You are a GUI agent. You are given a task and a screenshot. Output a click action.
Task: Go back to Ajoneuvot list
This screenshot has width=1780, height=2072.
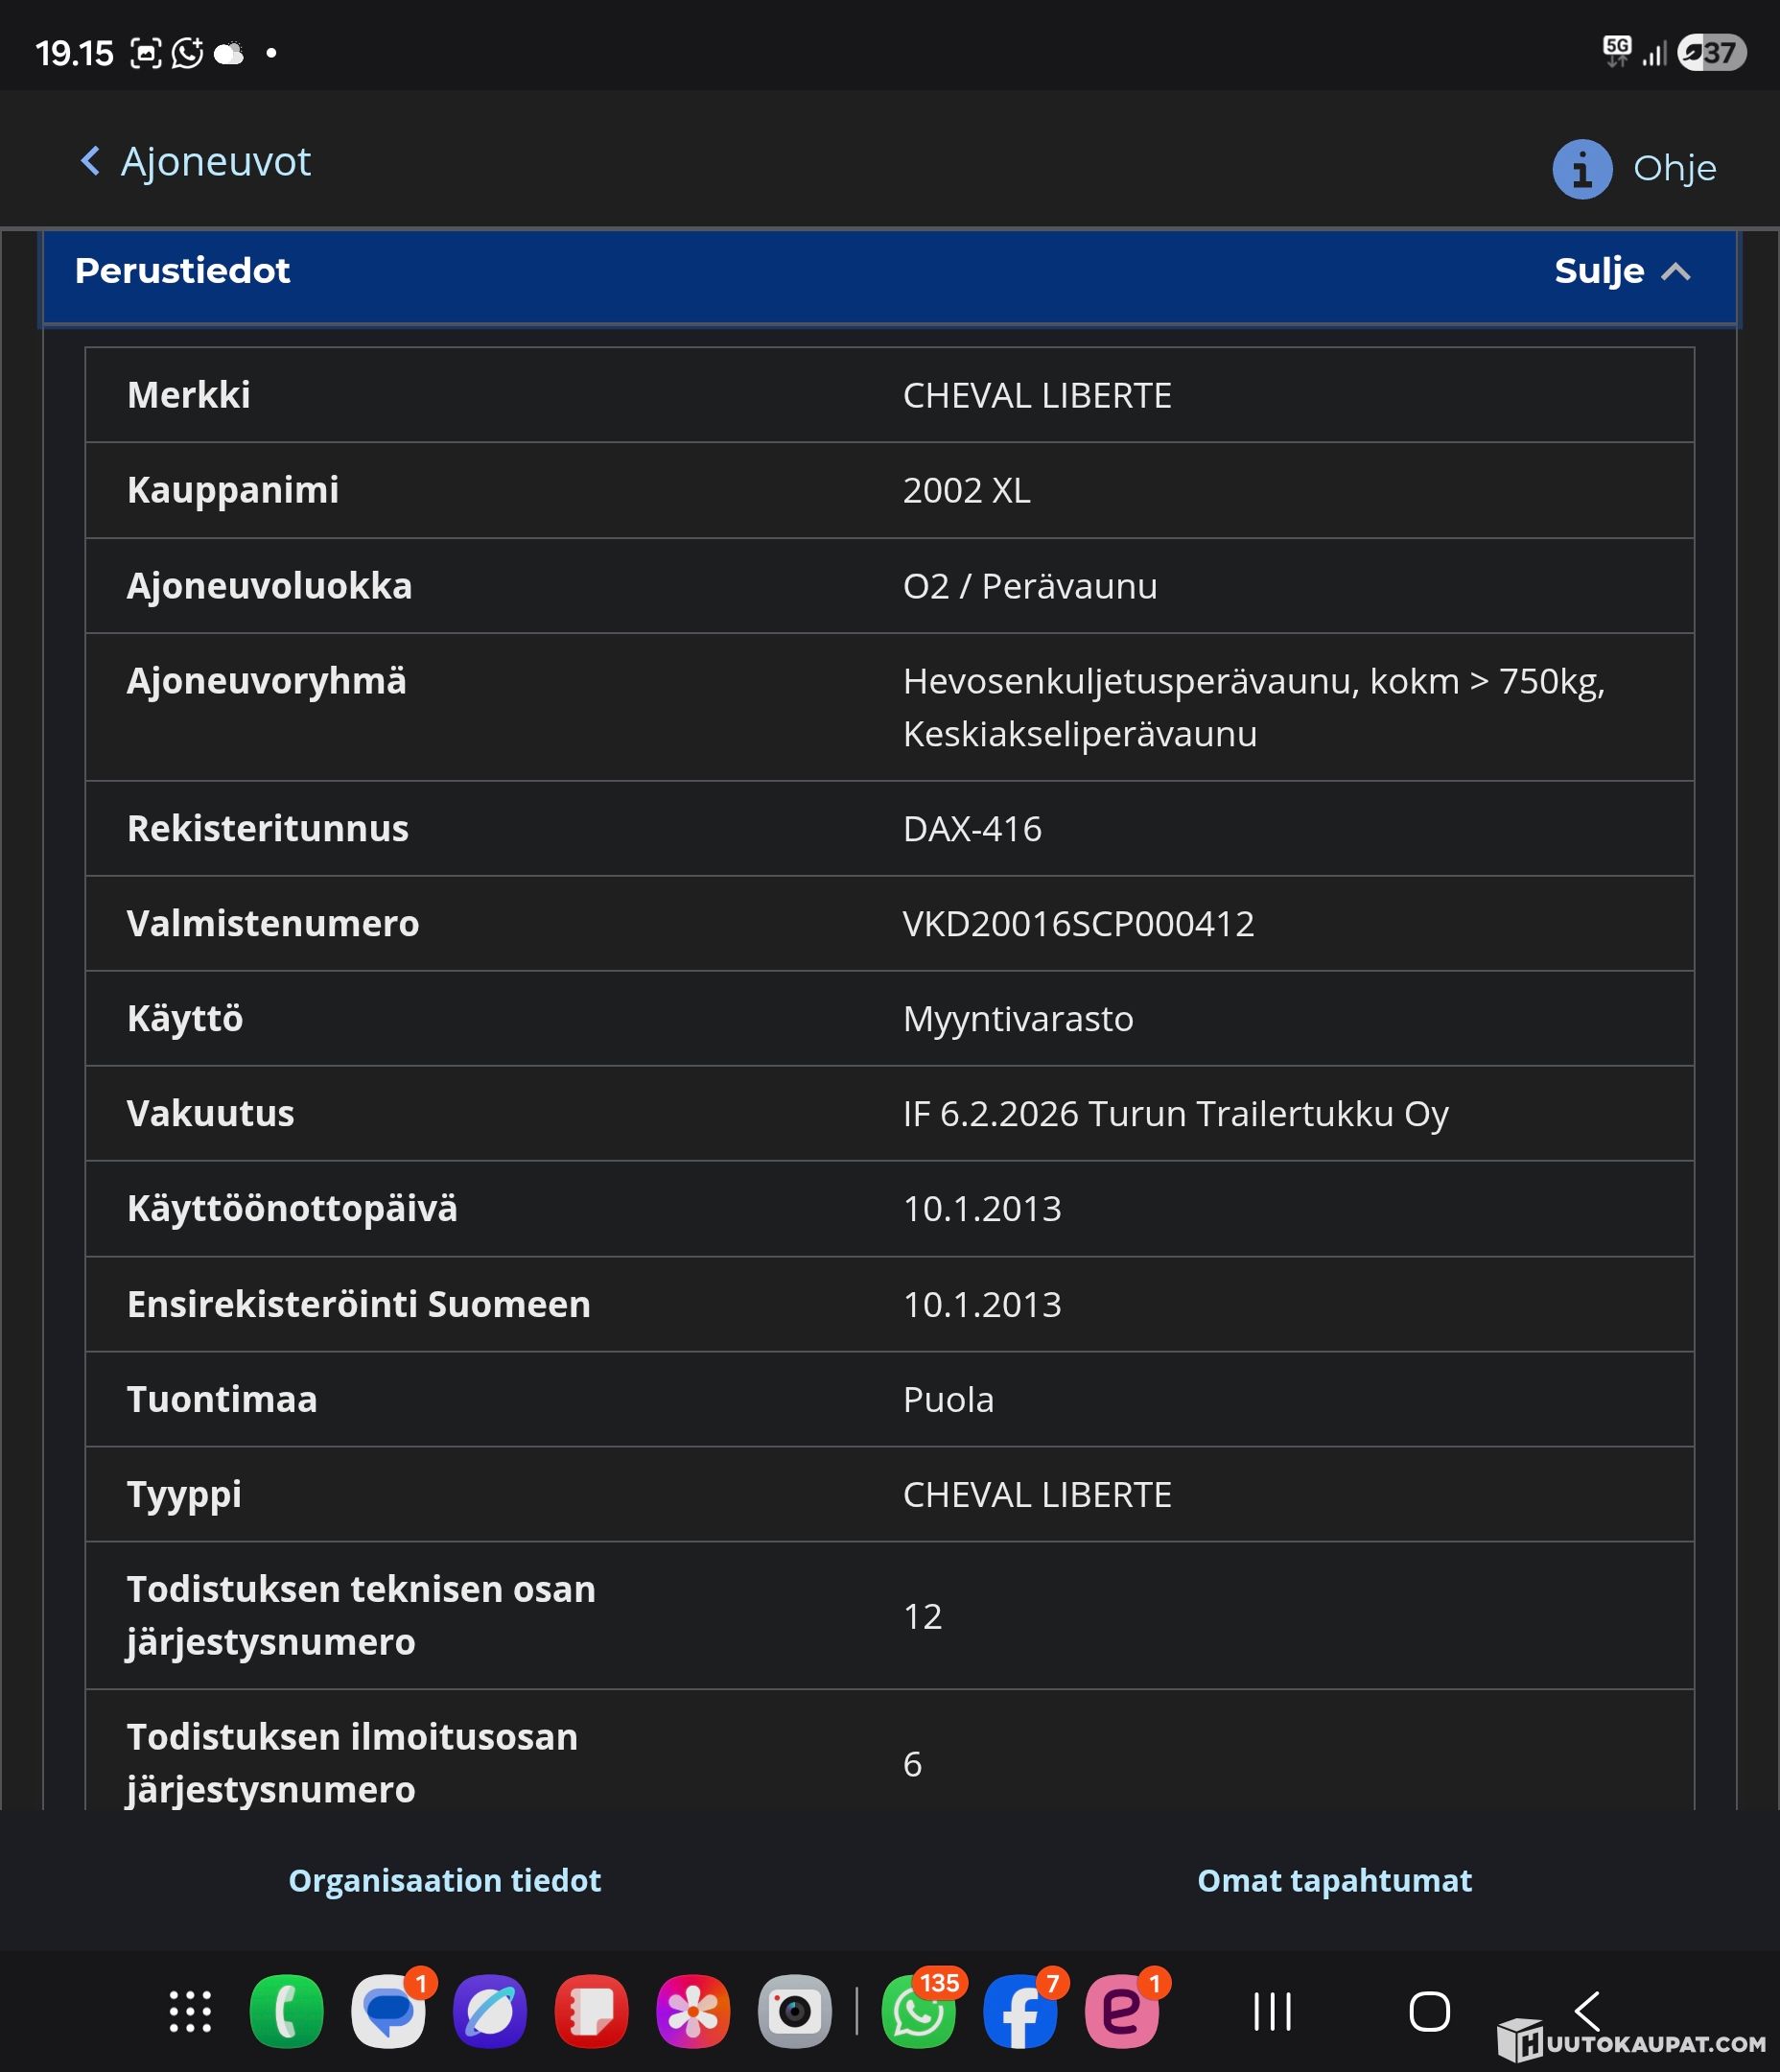(195, 162)
